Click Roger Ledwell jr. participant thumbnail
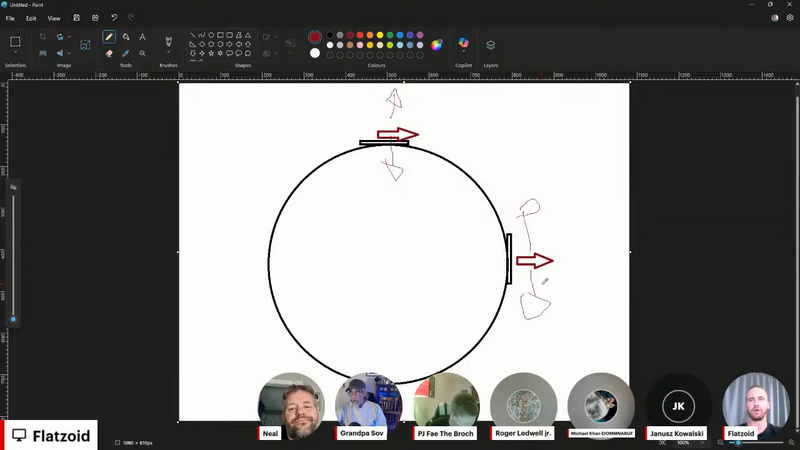This screenshot has height=450, width=800. 523,406
